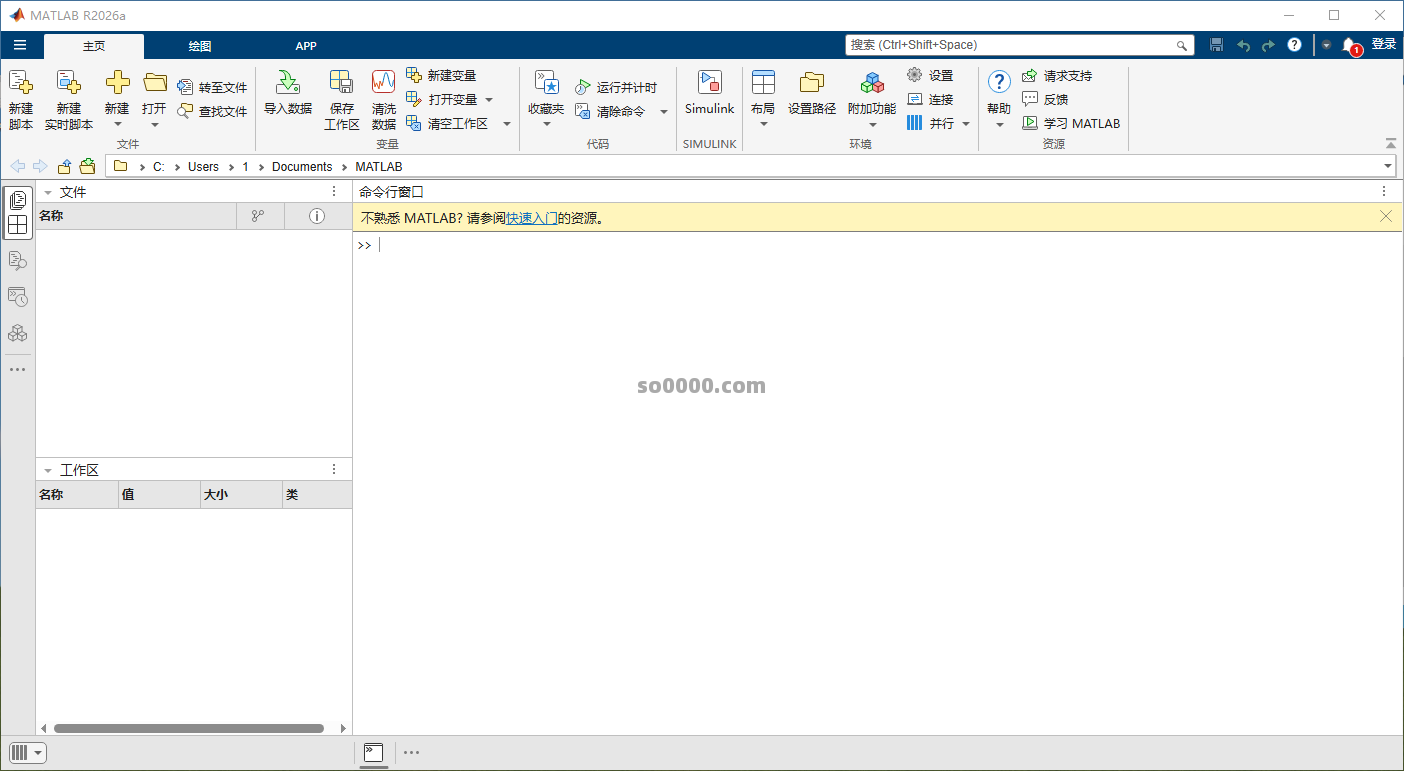Open the layout dropdown in status bar
1404x771 pixels.
pos(27,753)
